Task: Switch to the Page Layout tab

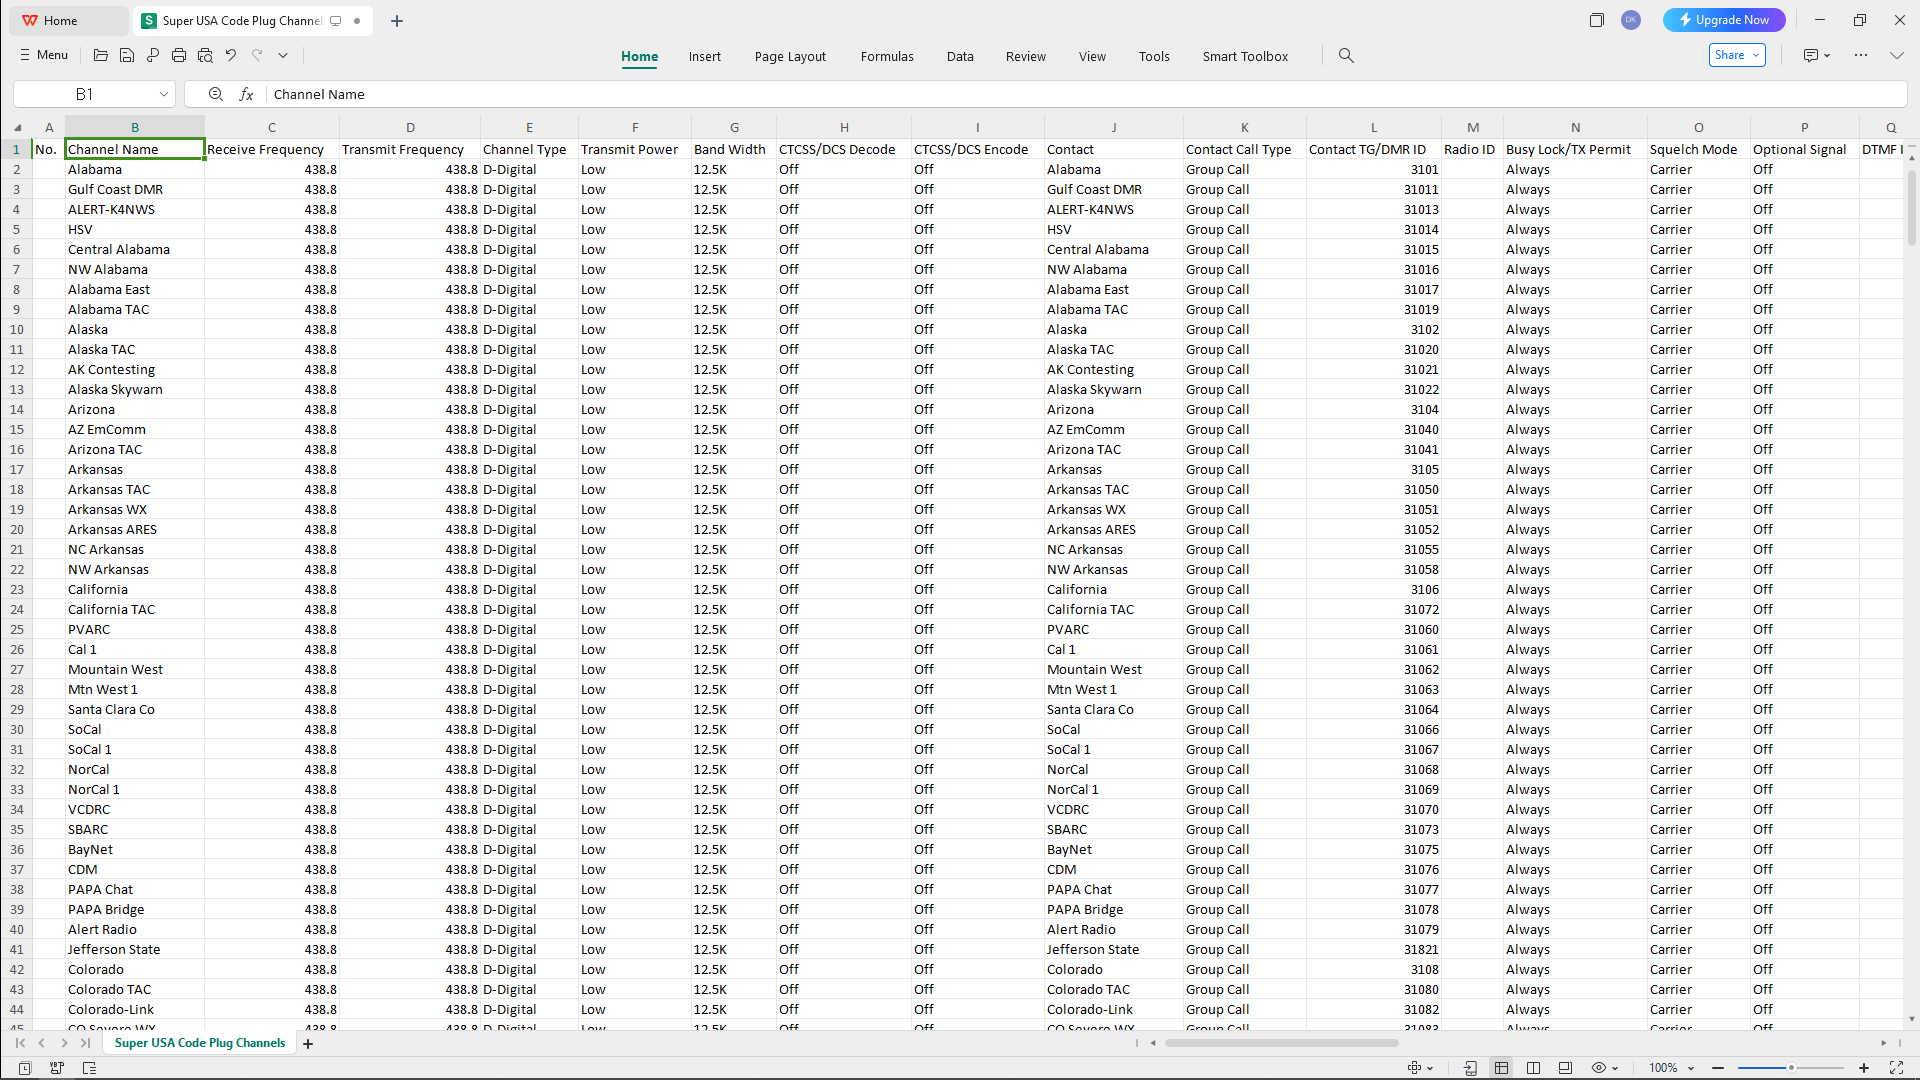Action: (789, 56)
